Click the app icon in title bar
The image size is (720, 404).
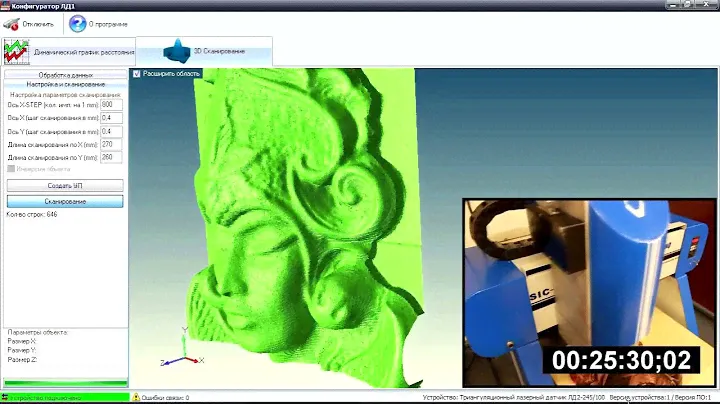coord(5,5)
